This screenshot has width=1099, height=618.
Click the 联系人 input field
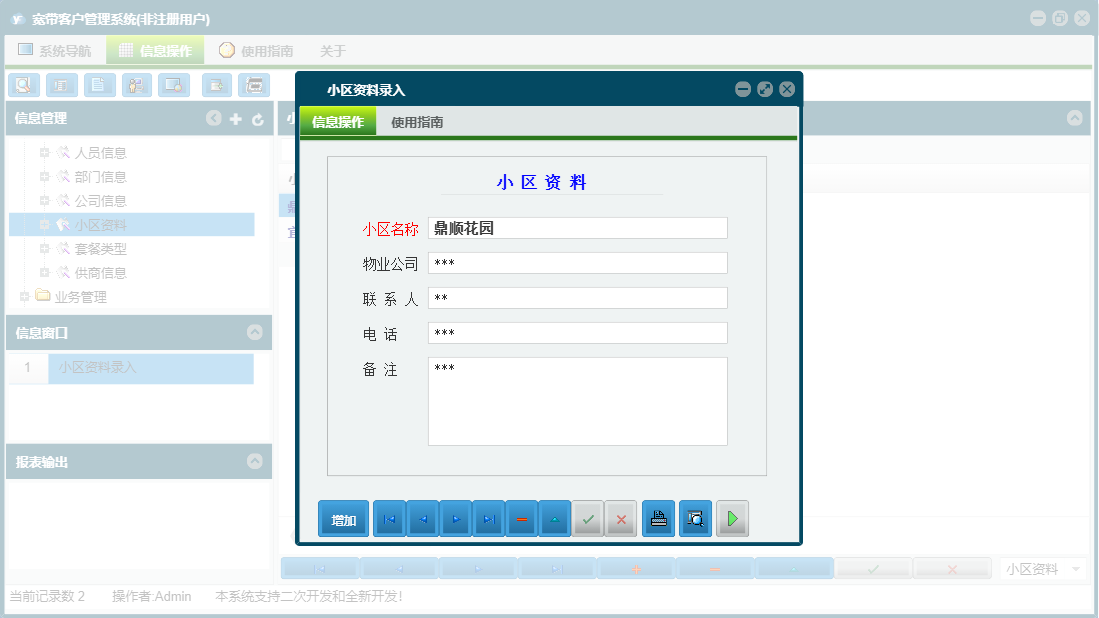pos(578,298)
